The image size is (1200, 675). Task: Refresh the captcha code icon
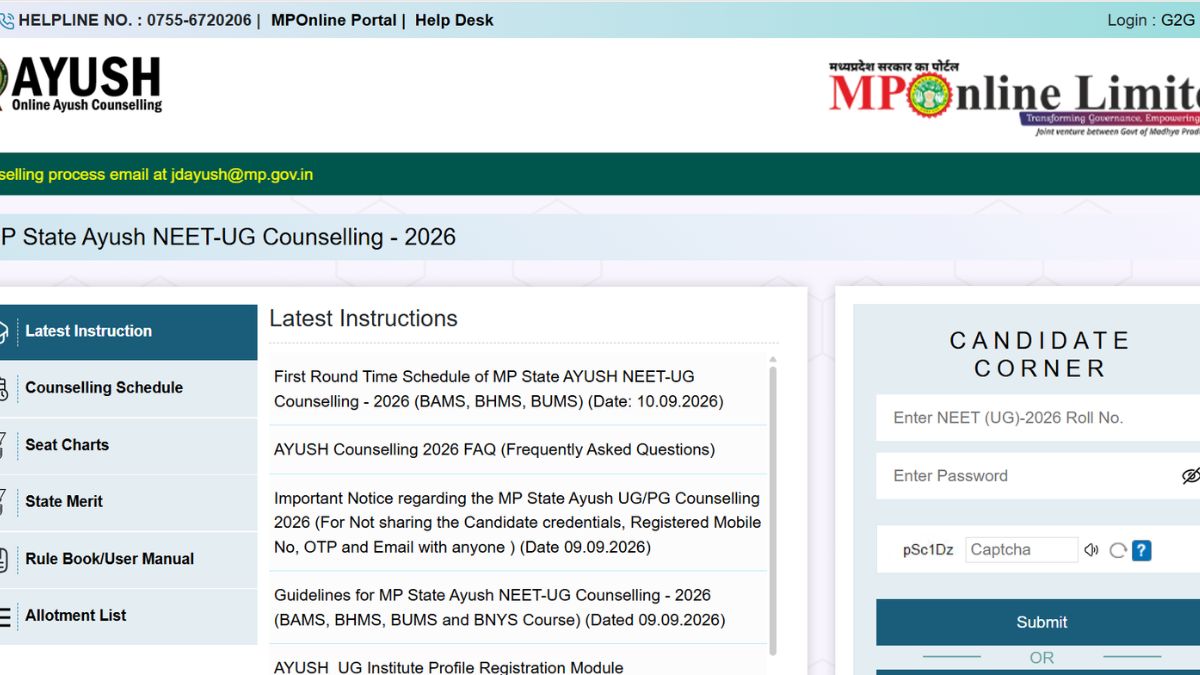1118,550
